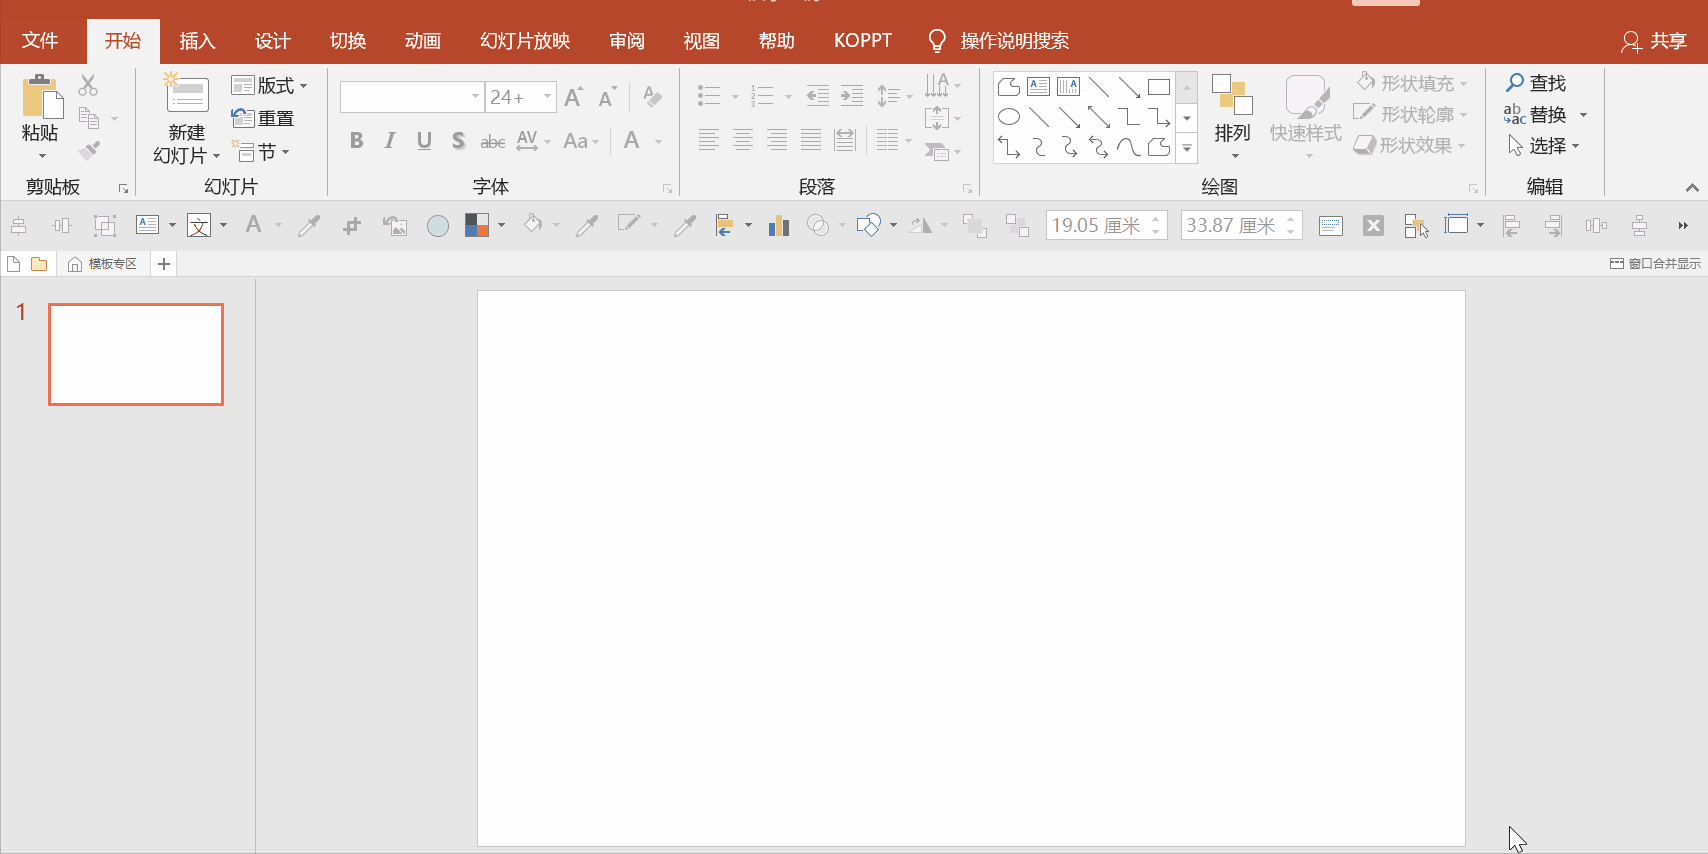Expand the Layout (版式) dropdown

tap(269, 86)
